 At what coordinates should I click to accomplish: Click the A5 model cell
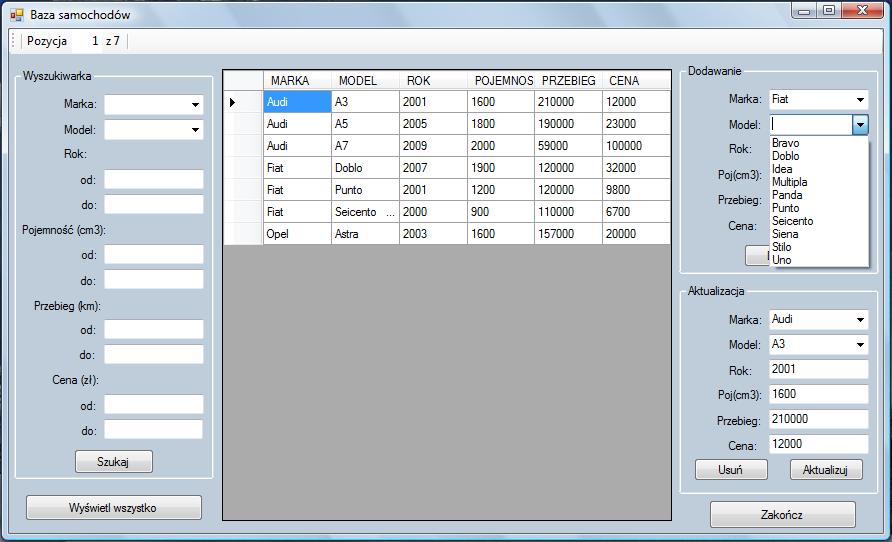[365, 124]
